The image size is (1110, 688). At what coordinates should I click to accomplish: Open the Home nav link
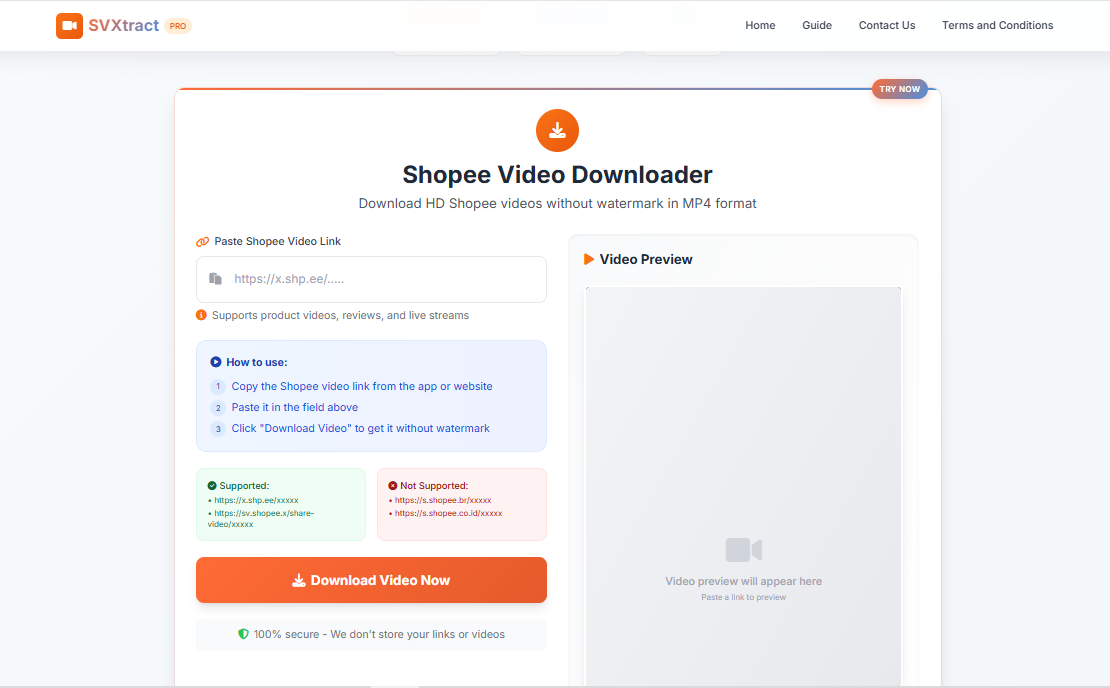[x=760, y=25]
